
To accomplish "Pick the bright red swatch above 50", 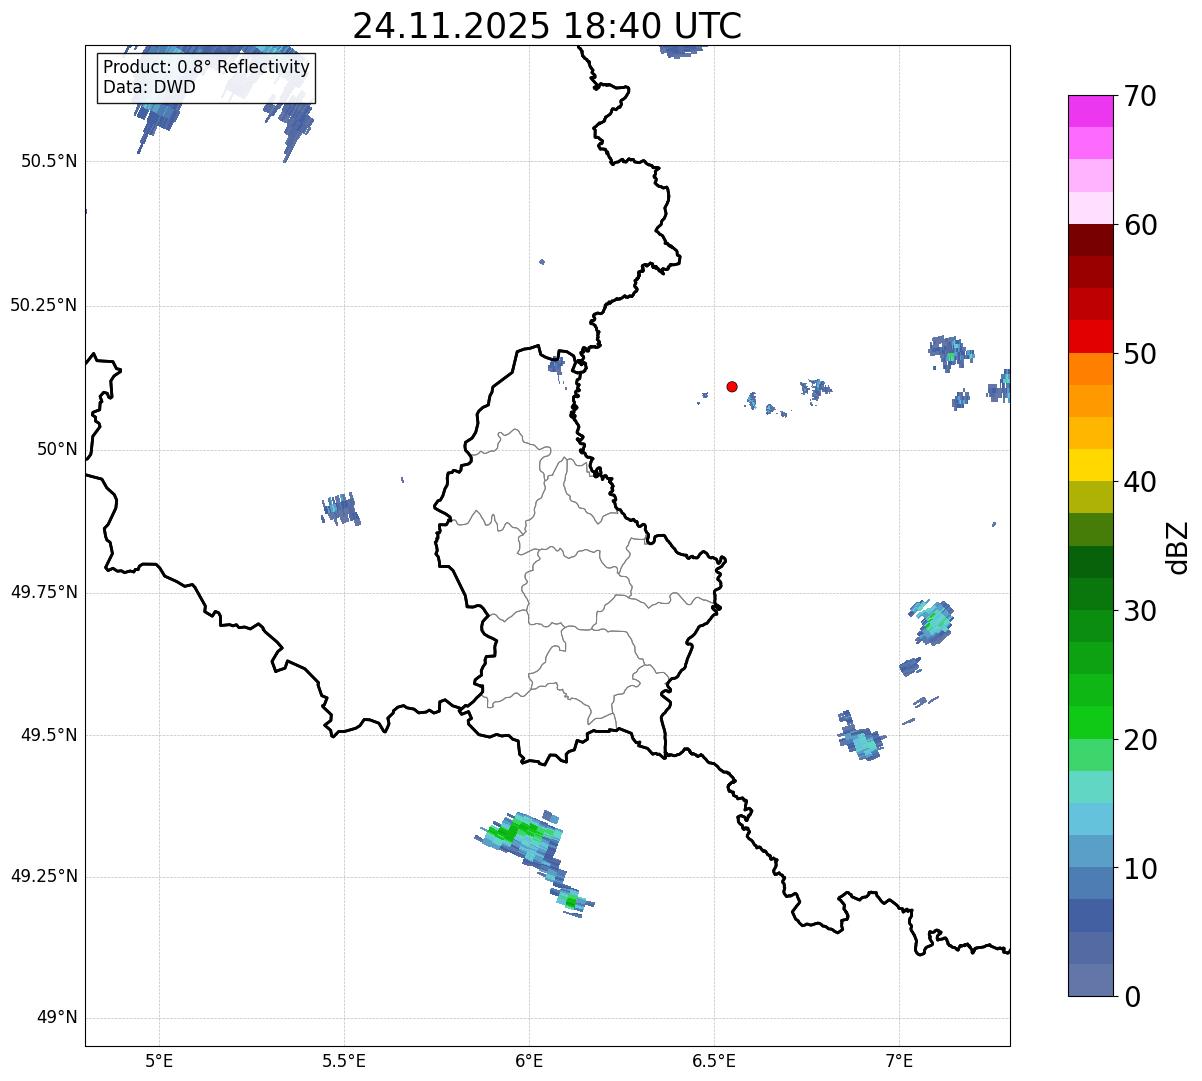I will click(1090, 336).
